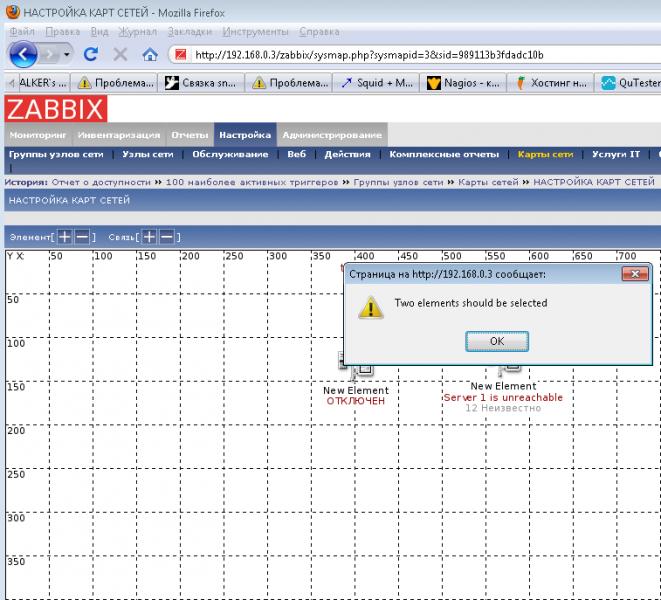Go to Комплексные отчеты submenu
Image resolution: width=661 pixels, height=600 pixels.
[x=444, y=154]
